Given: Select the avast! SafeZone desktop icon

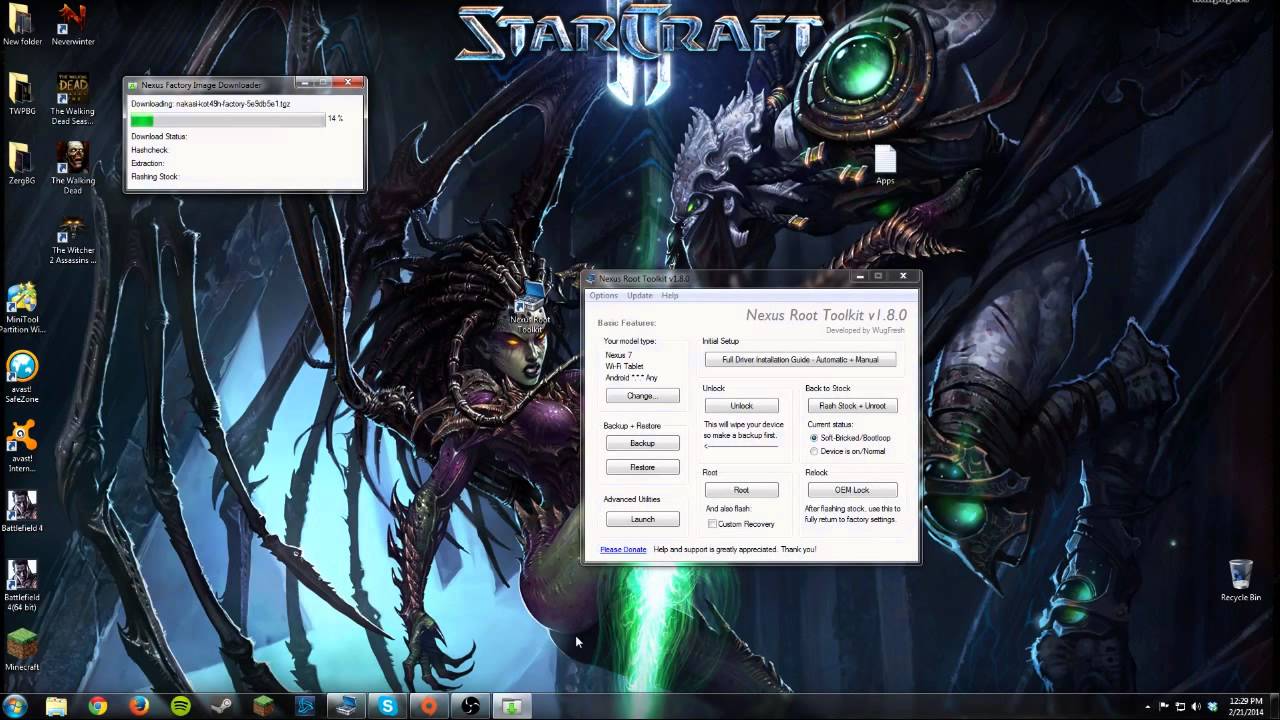Looking at the screenshot, I should pos(22,377).
